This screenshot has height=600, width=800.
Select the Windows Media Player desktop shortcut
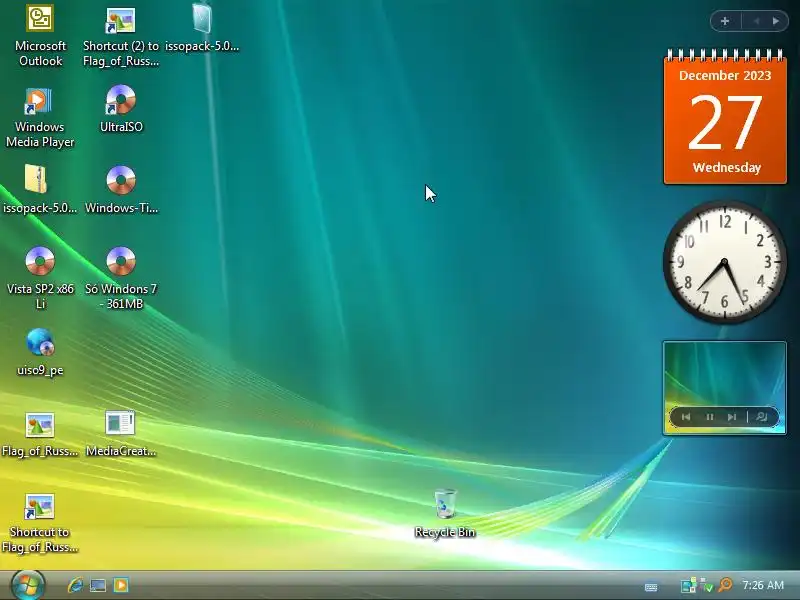point(40,117)
